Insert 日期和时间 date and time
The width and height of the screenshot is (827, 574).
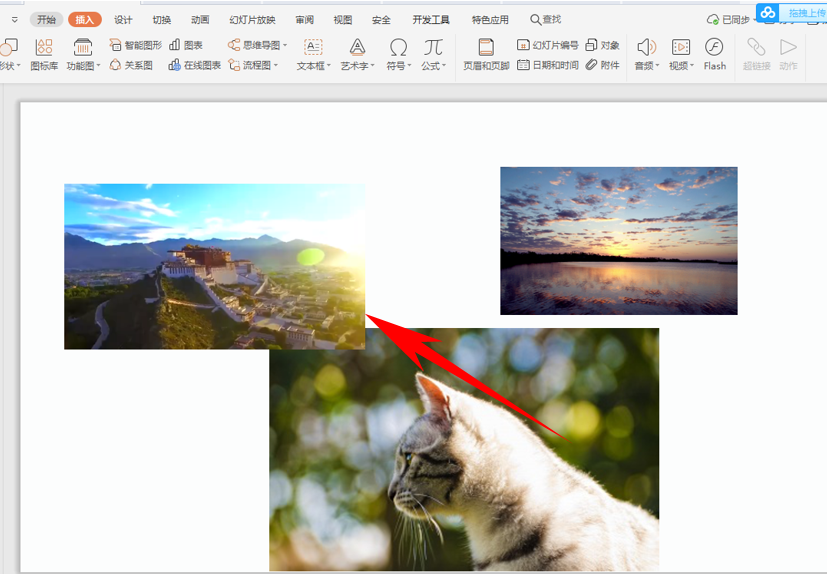pos(547,65)
